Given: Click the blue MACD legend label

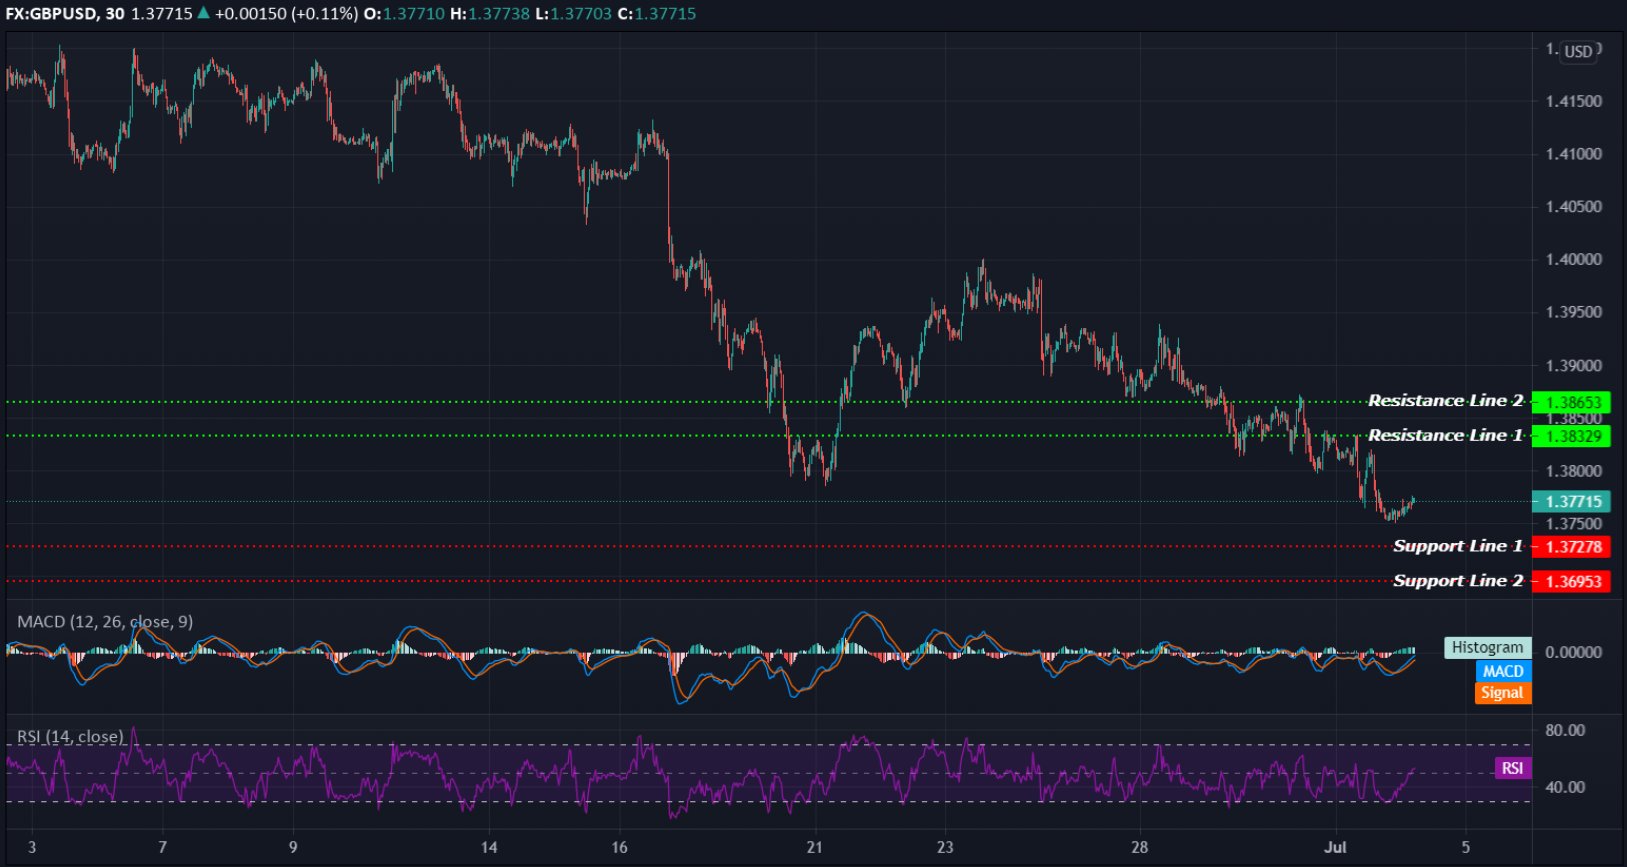Looking at the screenshot, I should pos(1503,671).
